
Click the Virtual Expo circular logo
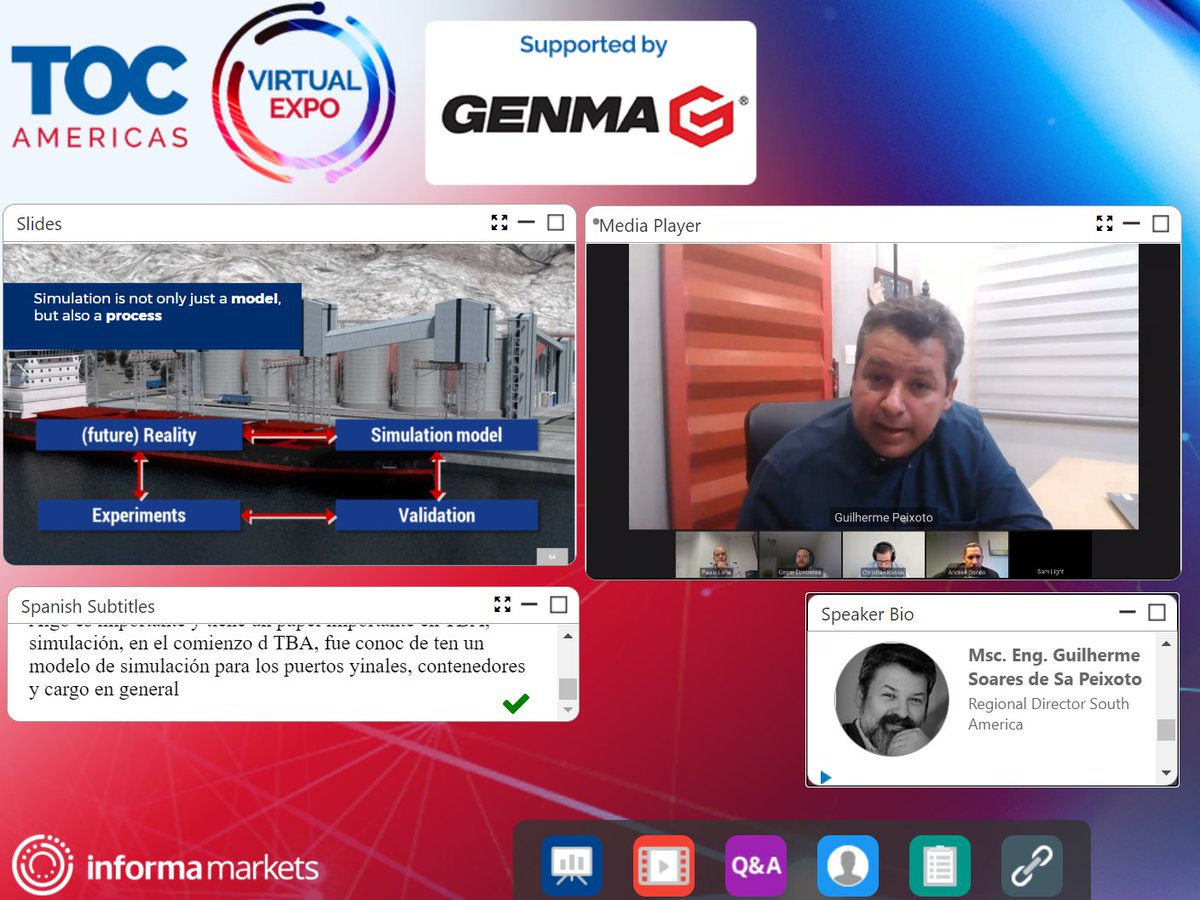[303, 95]
